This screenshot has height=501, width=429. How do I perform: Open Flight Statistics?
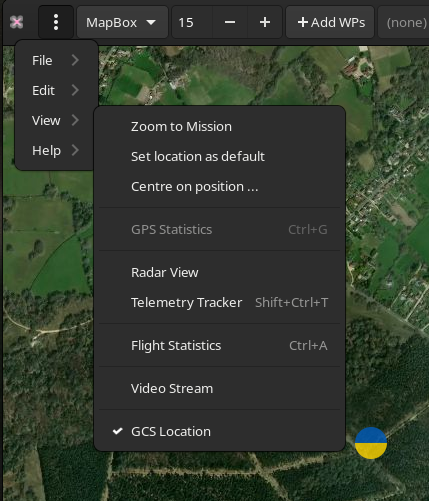pyautogui.click(x=220, y=345)
